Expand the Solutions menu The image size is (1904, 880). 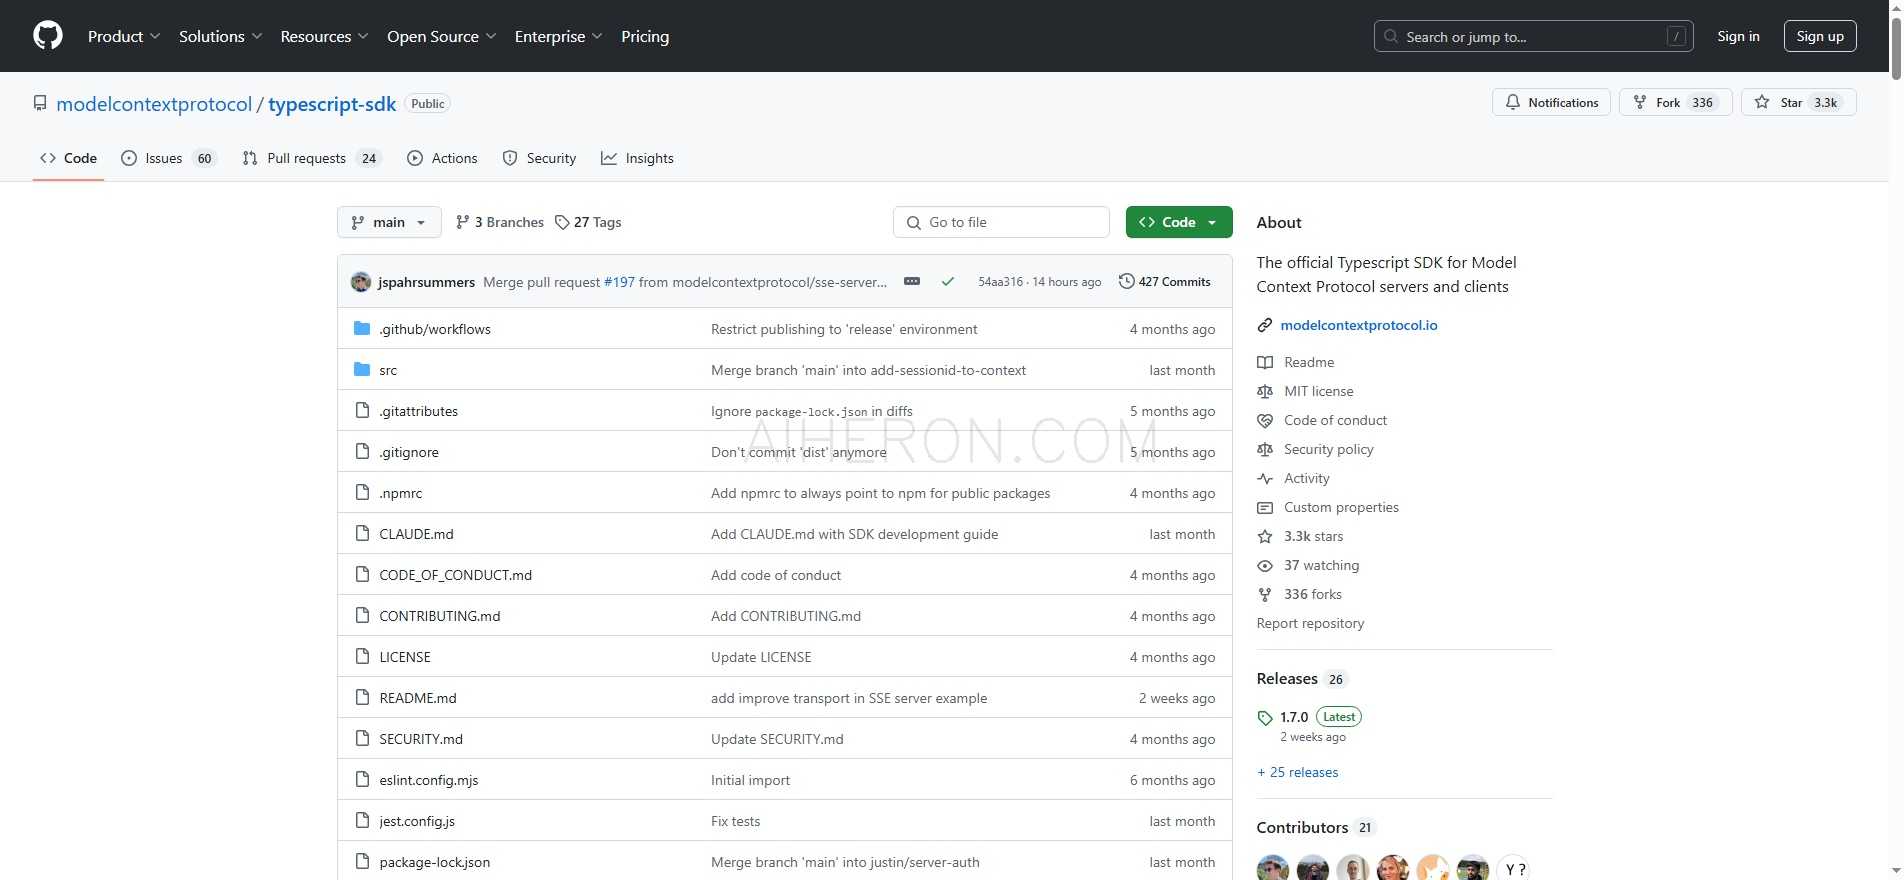pos(220,36)
